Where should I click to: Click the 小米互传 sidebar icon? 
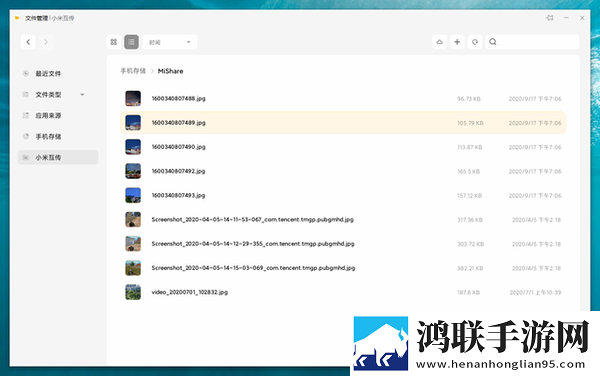point(26,157)
